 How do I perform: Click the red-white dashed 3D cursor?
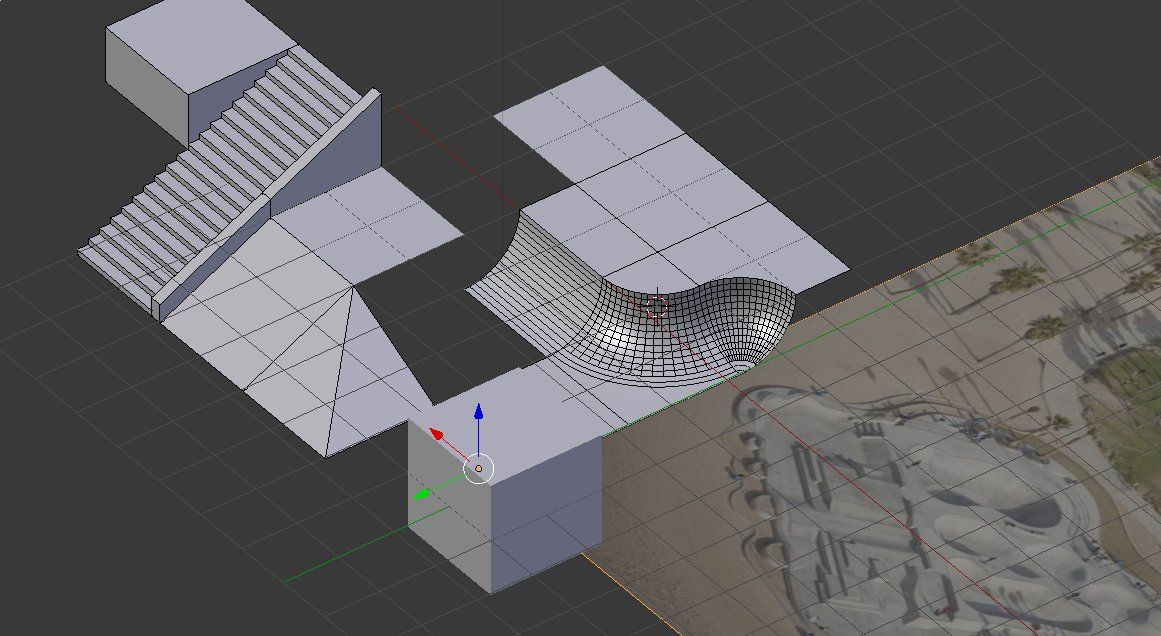(x=656, y=306)
